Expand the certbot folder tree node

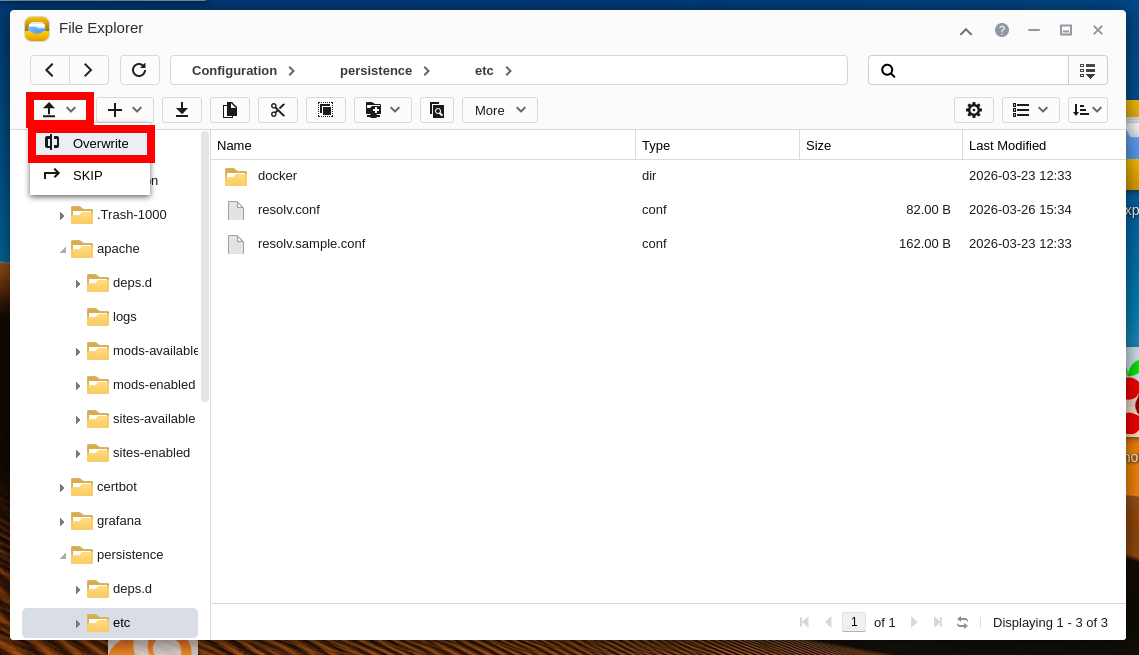pos(62,488)
